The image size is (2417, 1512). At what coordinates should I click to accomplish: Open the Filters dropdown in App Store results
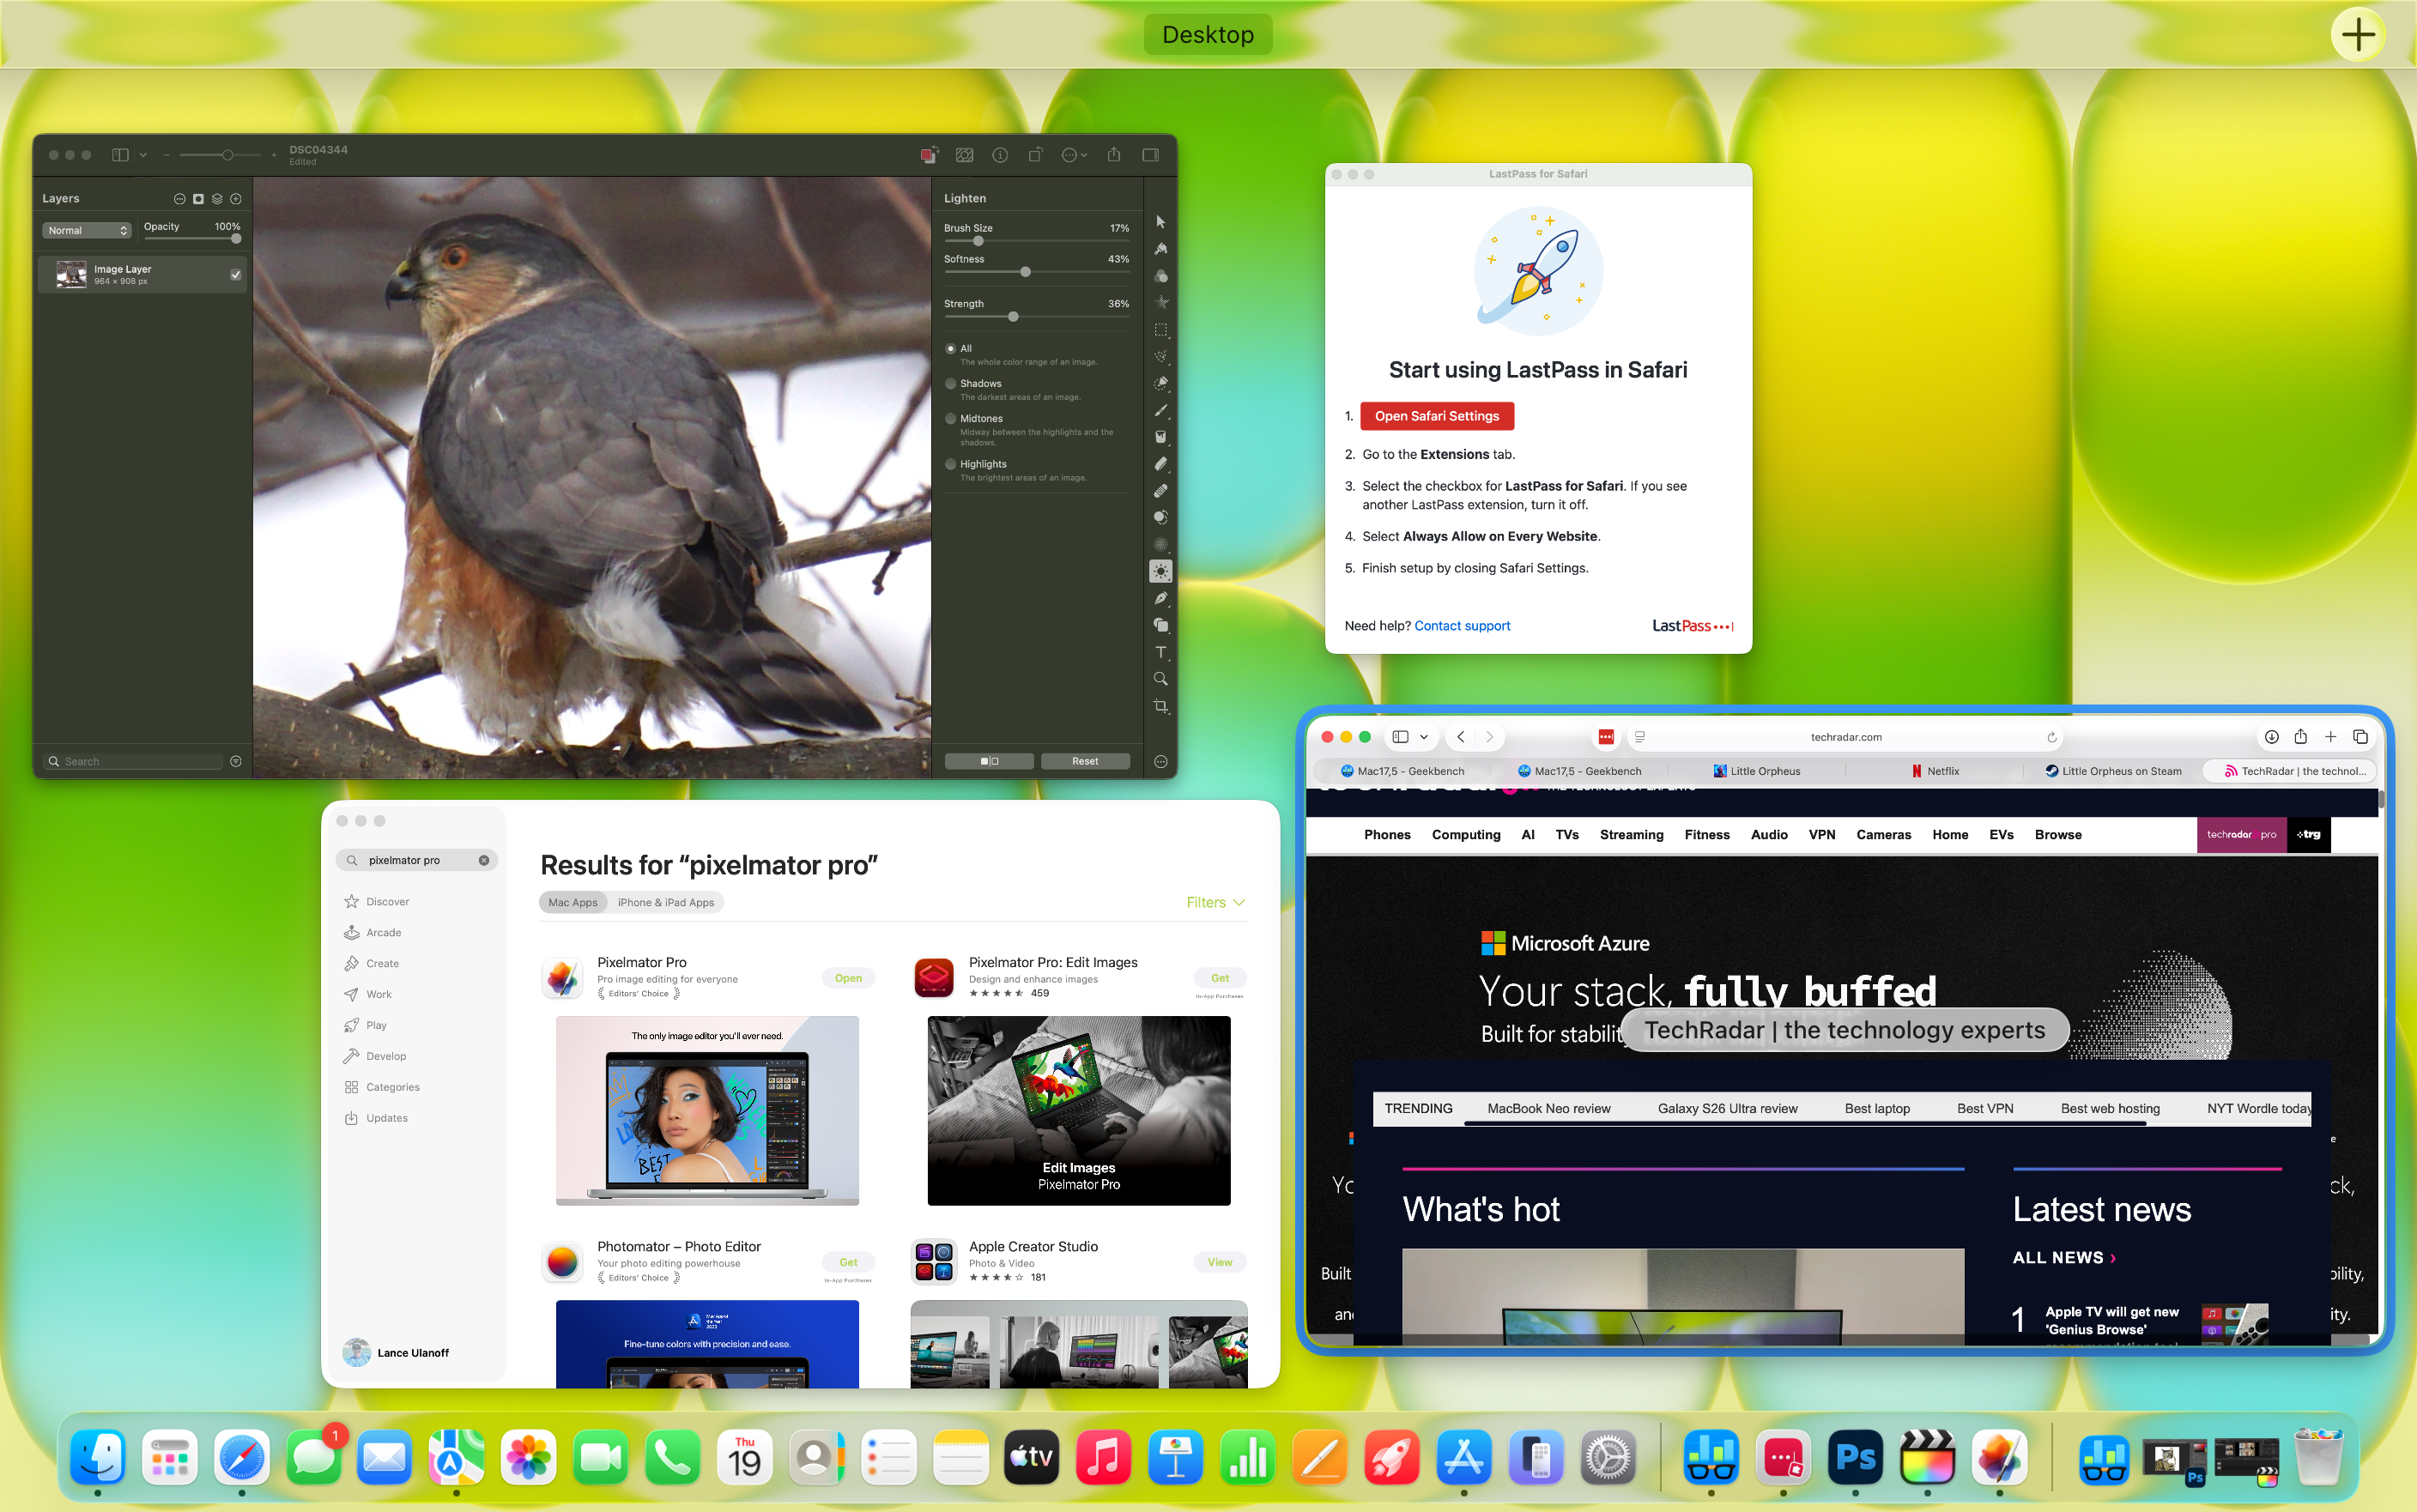point(1215,902)
